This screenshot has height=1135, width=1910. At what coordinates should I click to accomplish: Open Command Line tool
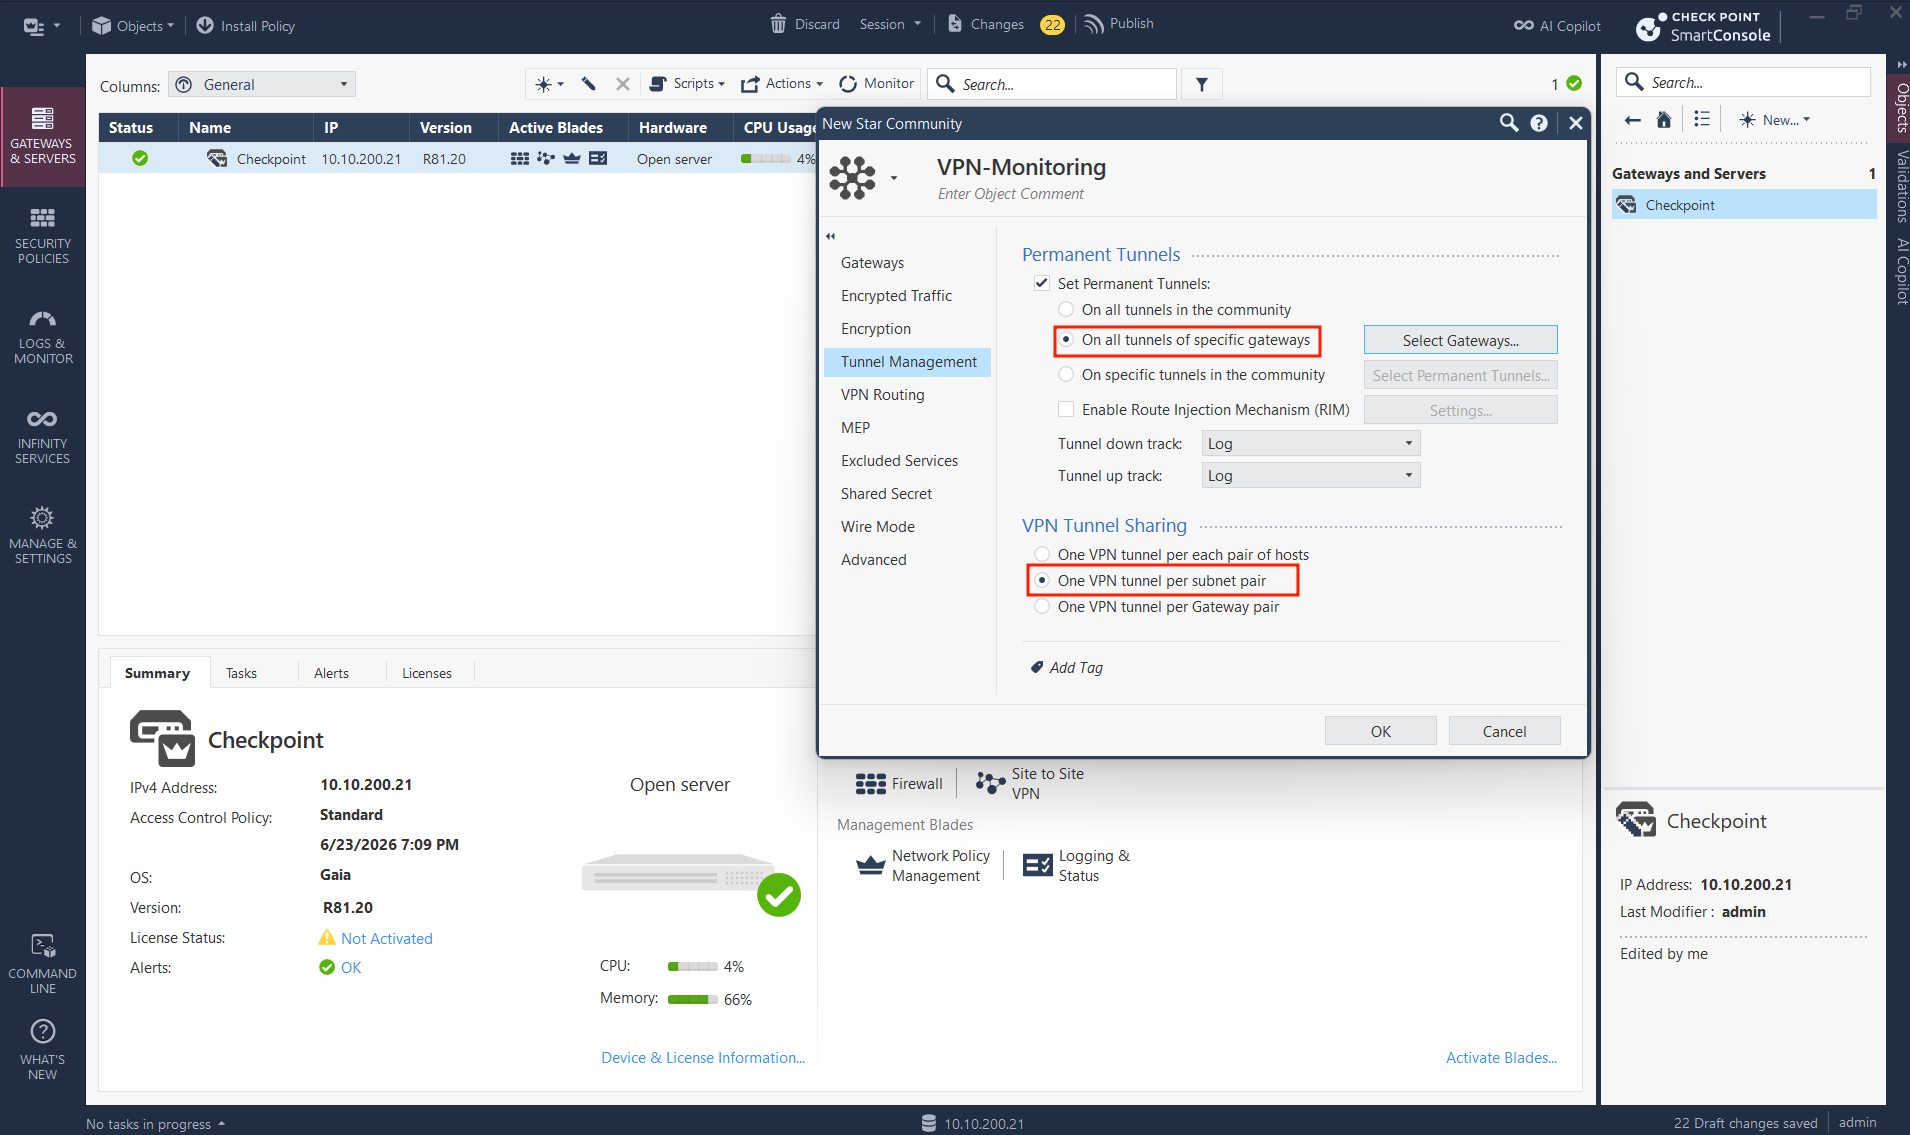tap(42, 964)
